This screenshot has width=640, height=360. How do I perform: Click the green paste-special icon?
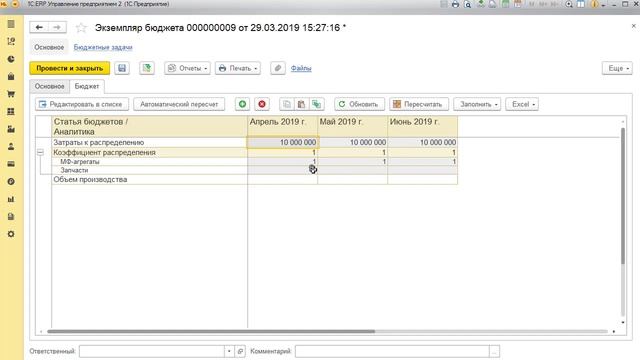pos(316,104)
